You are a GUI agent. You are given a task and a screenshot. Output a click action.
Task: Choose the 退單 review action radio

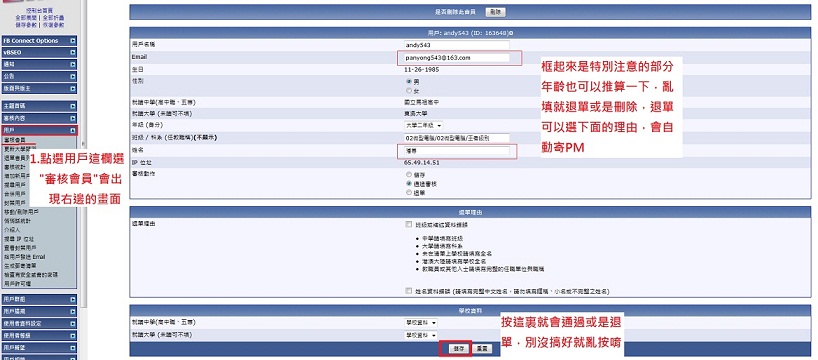point(408,192)
